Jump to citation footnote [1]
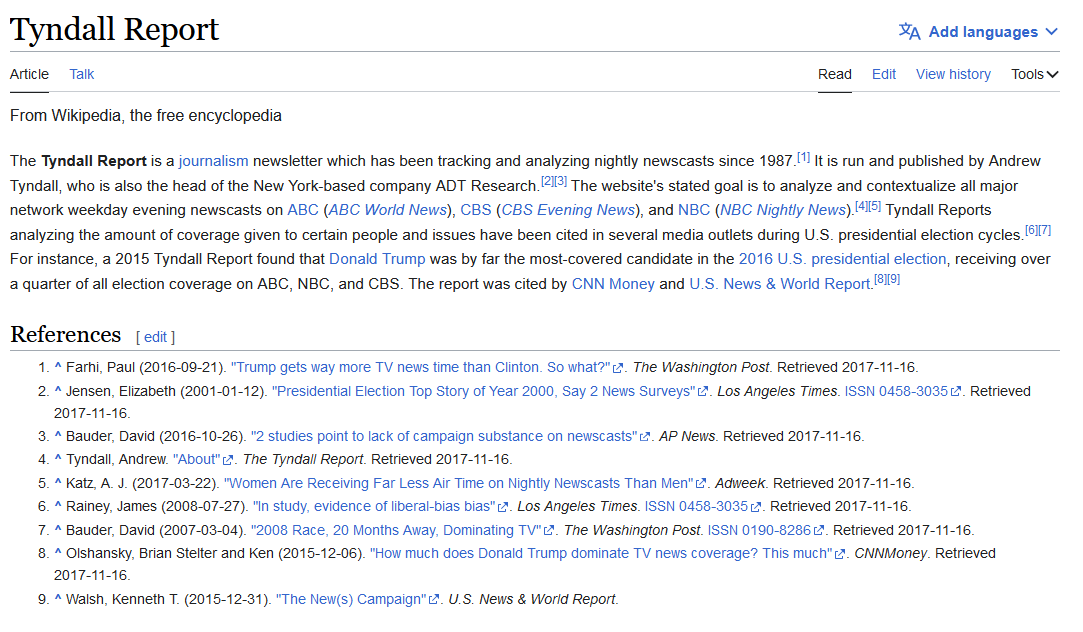Screen dimensions: 1083x632 (803, 157)
